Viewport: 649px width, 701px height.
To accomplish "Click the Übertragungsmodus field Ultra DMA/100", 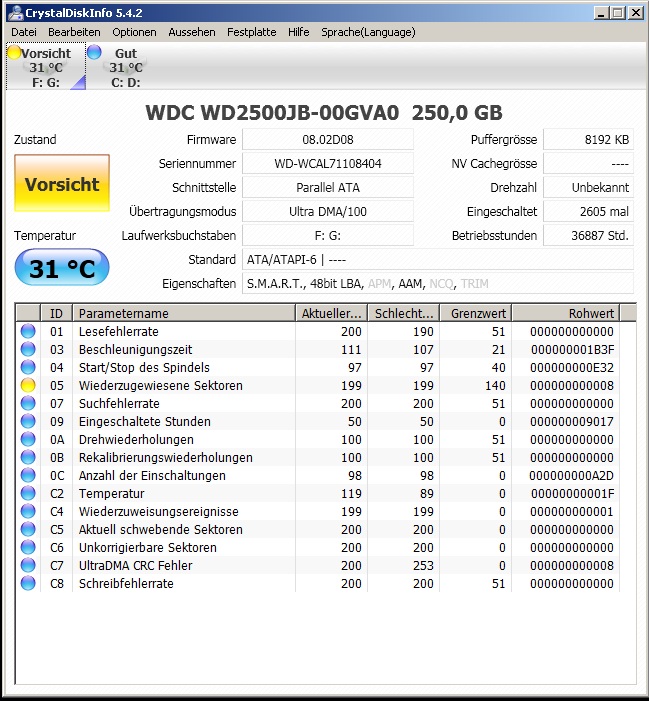I will 328,211.
